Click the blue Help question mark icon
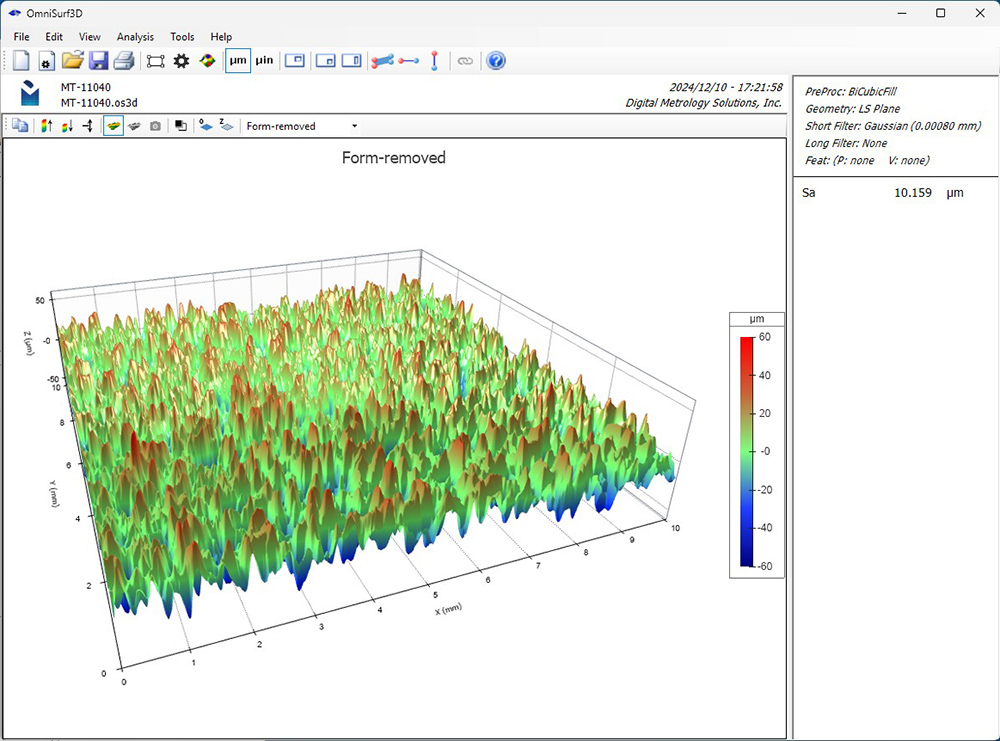 495,61
